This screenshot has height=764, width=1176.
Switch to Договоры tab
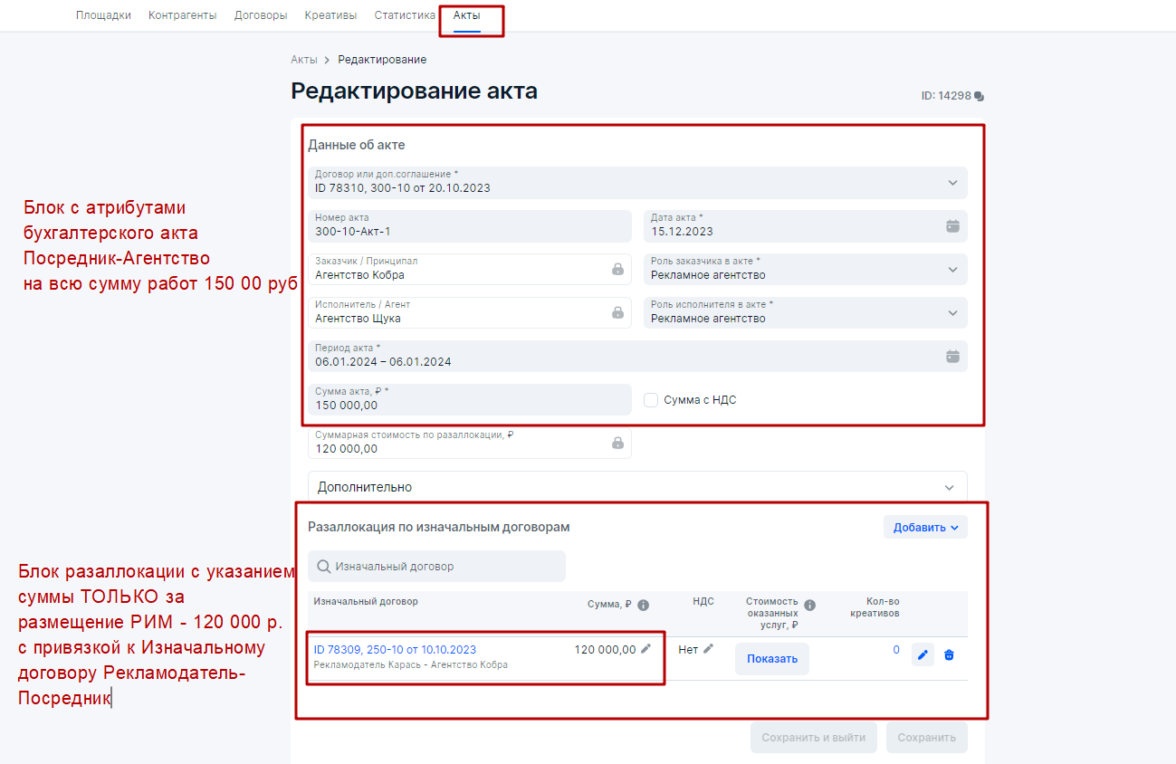click(x=260, y=15)
